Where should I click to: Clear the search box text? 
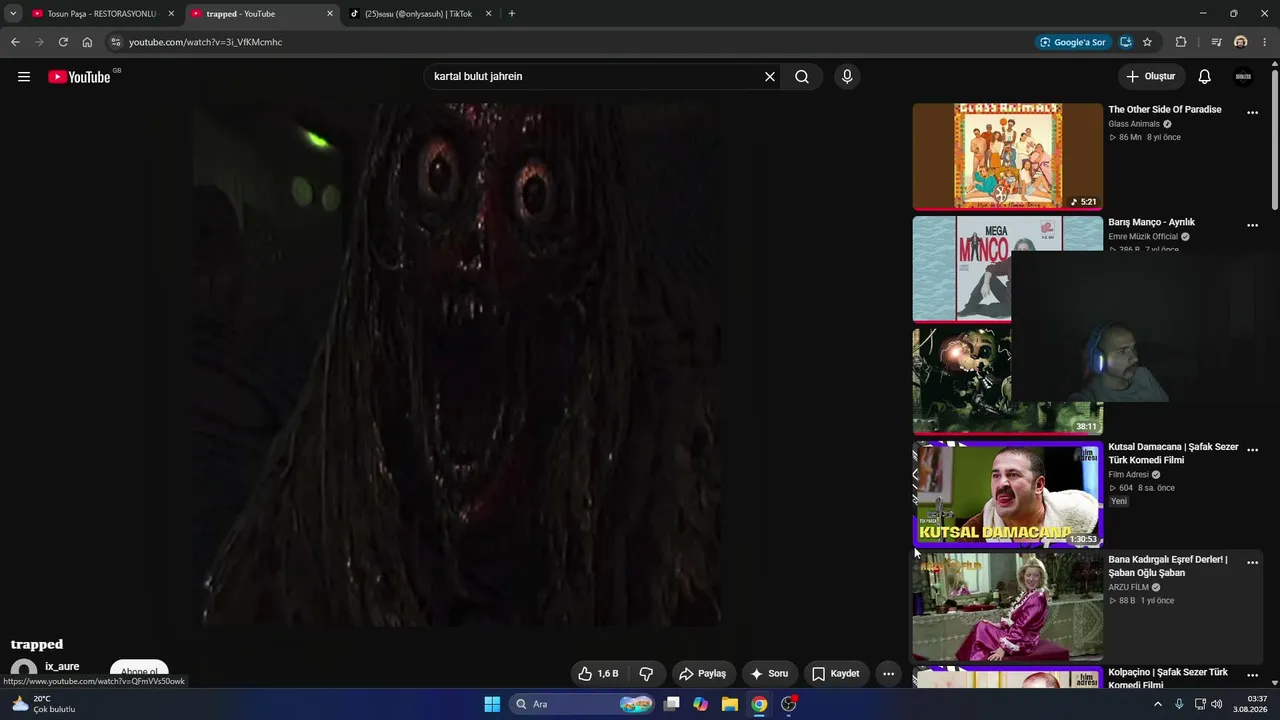[x=770, y=77]
